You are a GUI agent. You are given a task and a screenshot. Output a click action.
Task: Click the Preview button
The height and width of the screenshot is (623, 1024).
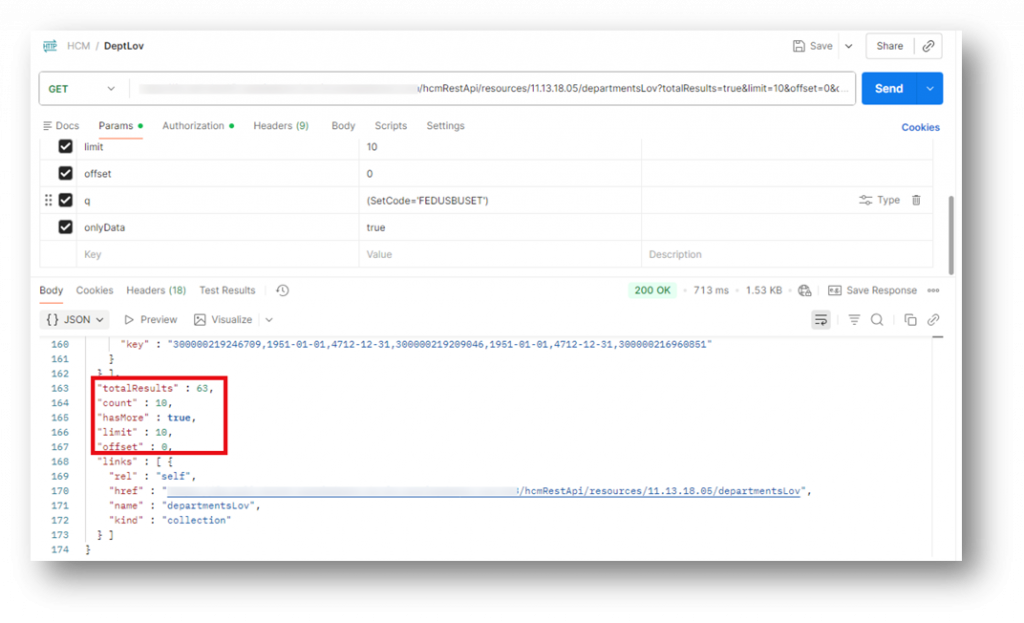(x=151, y=319)
